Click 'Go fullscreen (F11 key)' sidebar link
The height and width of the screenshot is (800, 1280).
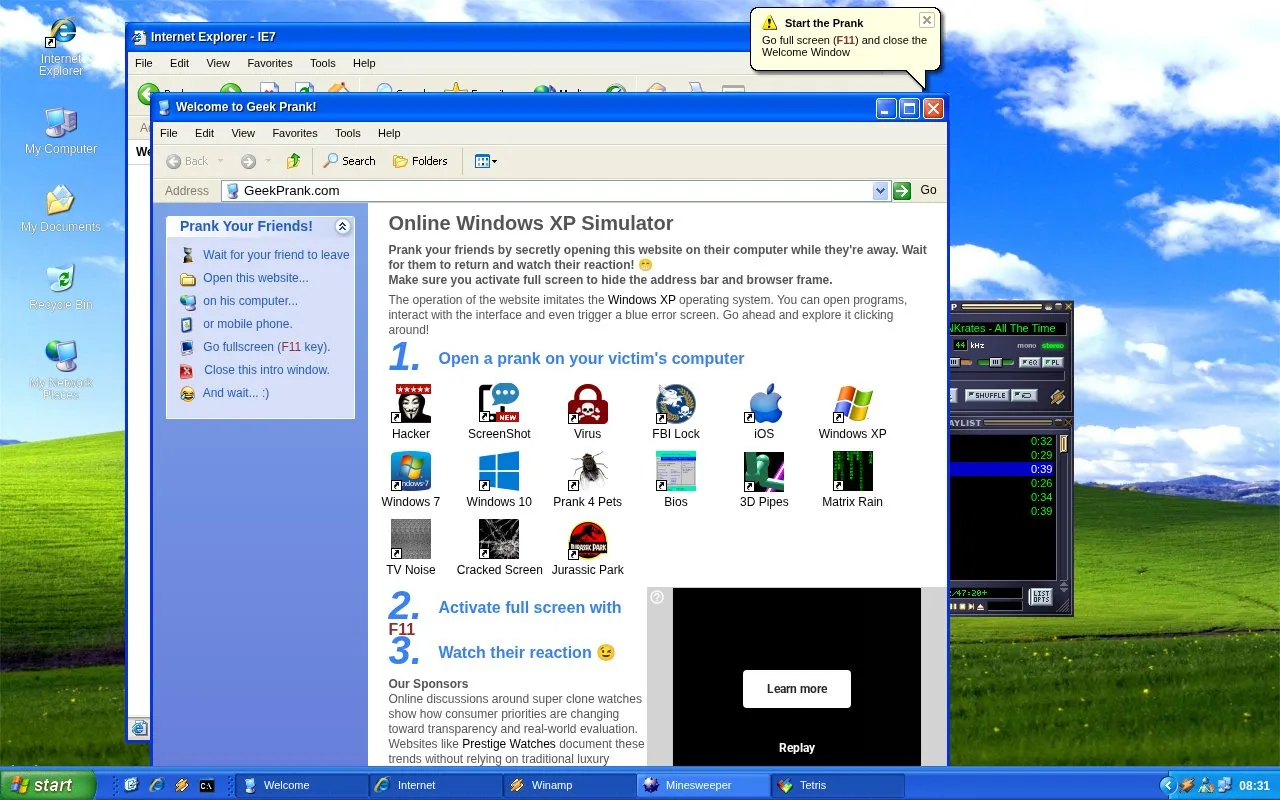click(x=266, y=347)
